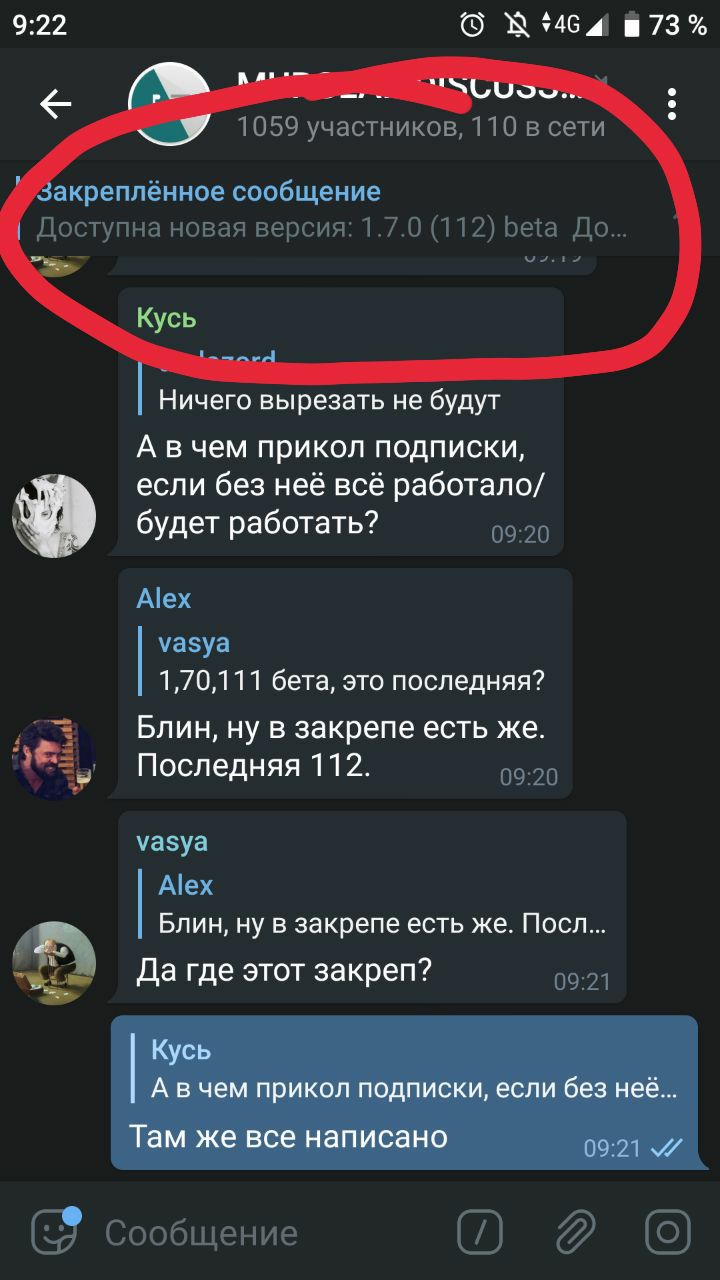
Task: Open the group chat avatar
Action: pyautogui.click(x=170, y=103)
